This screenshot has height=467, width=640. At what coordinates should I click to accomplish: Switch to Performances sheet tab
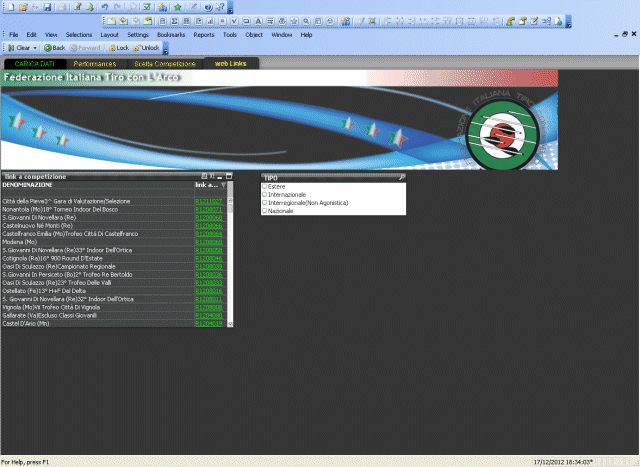[95, 64]
